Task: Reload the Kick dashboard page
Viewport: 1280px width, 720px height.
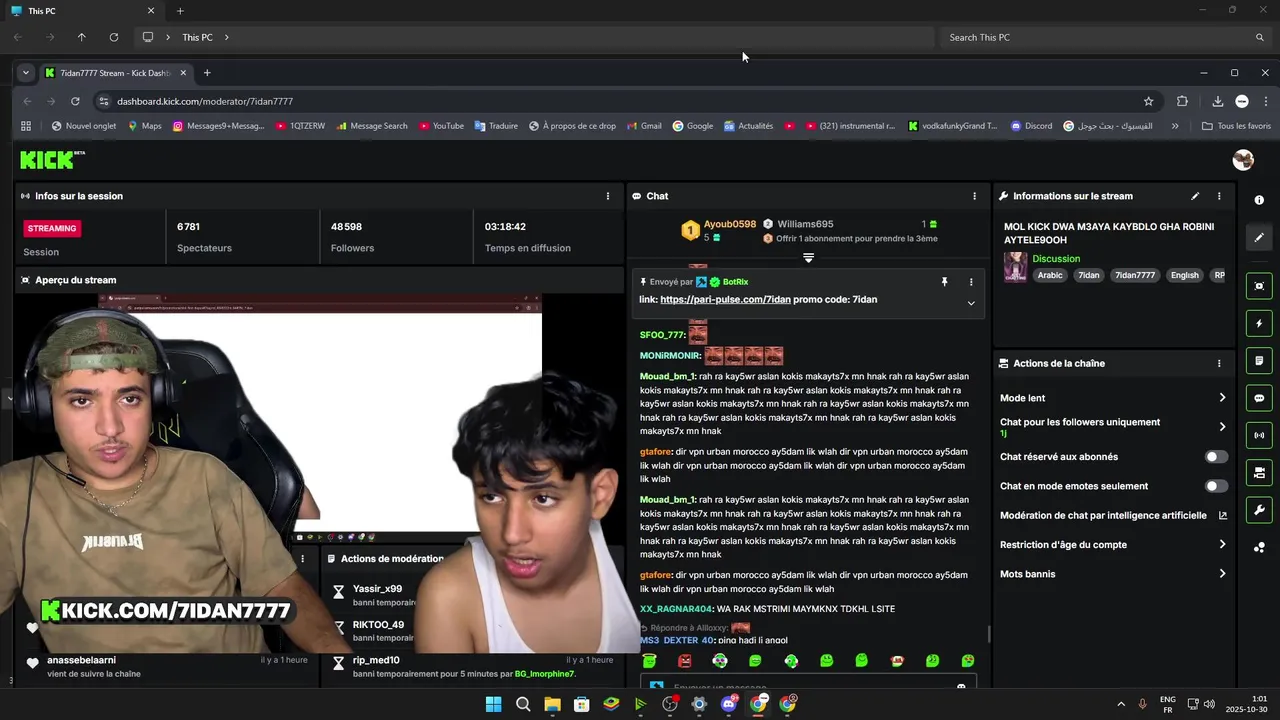Action: pyautogui.click(x=75, y=101)
